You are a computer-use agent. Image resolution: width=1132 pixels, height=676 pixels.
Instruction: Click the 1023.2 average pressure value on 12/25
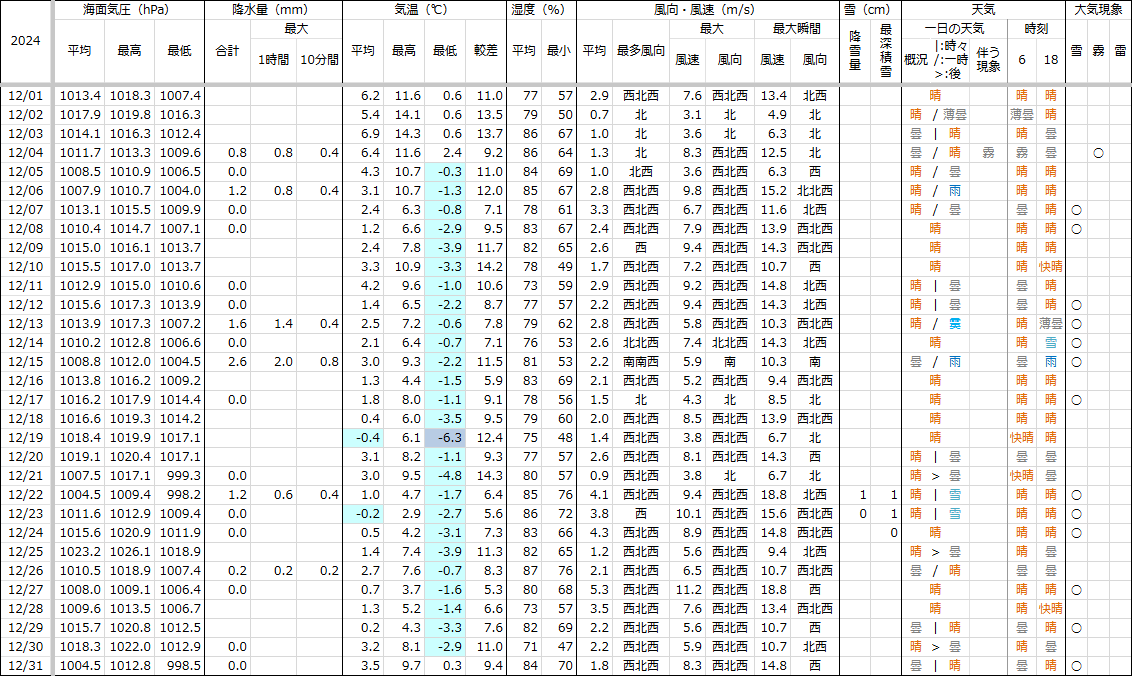tap(80, 552)
